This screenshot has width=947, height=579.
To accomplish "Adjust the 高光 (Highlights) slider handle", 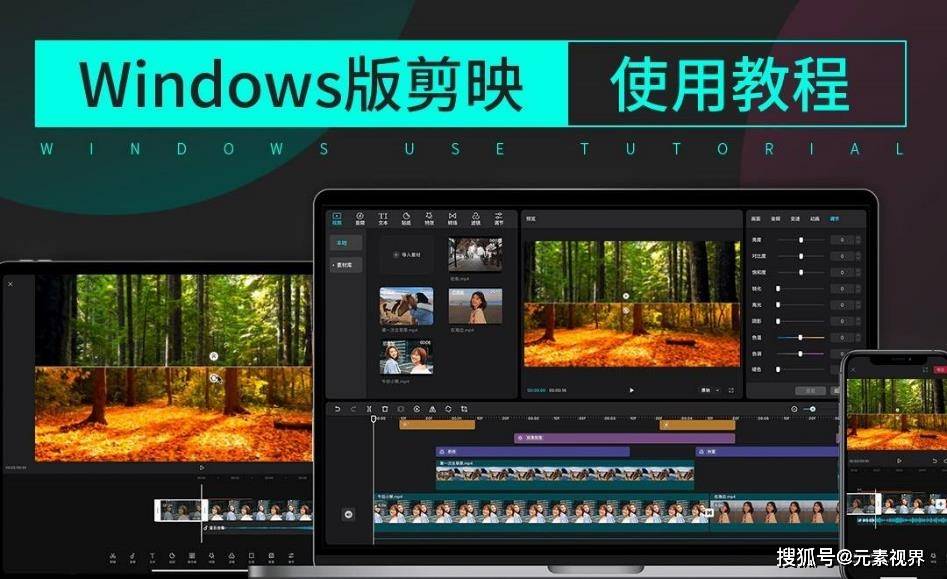I will pyautogui.click(x=778, y=305).
